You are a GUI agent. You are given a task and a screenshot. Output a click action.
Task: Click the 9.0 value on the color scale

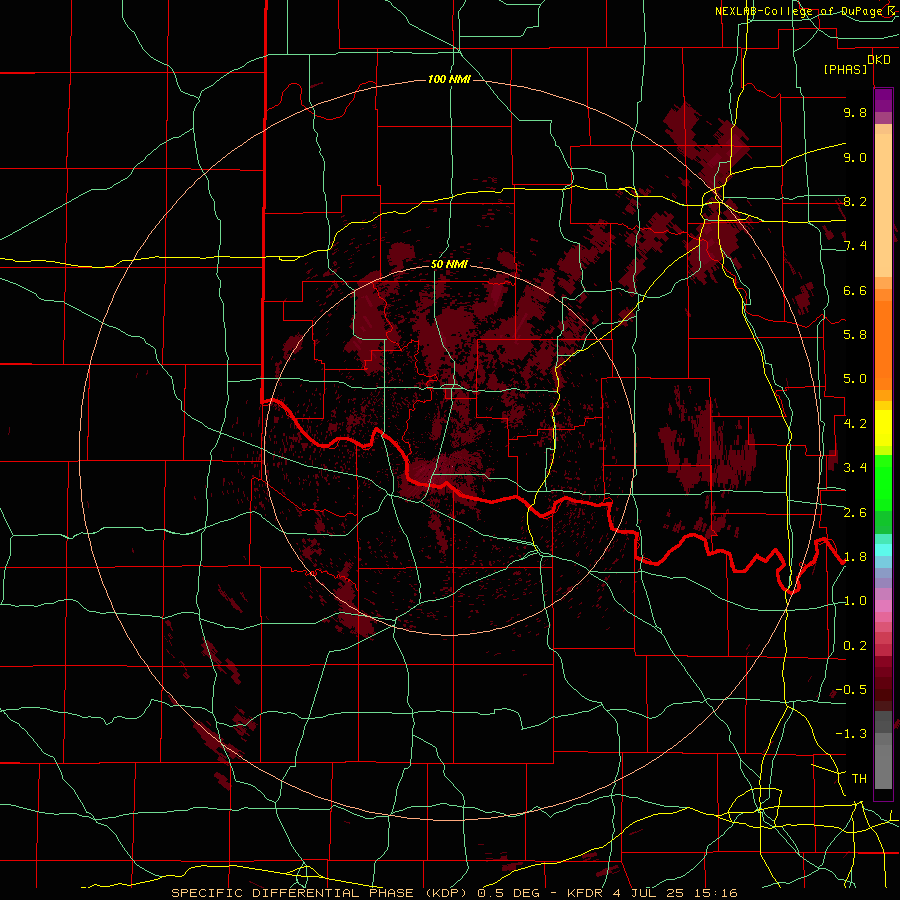(855, 157)
